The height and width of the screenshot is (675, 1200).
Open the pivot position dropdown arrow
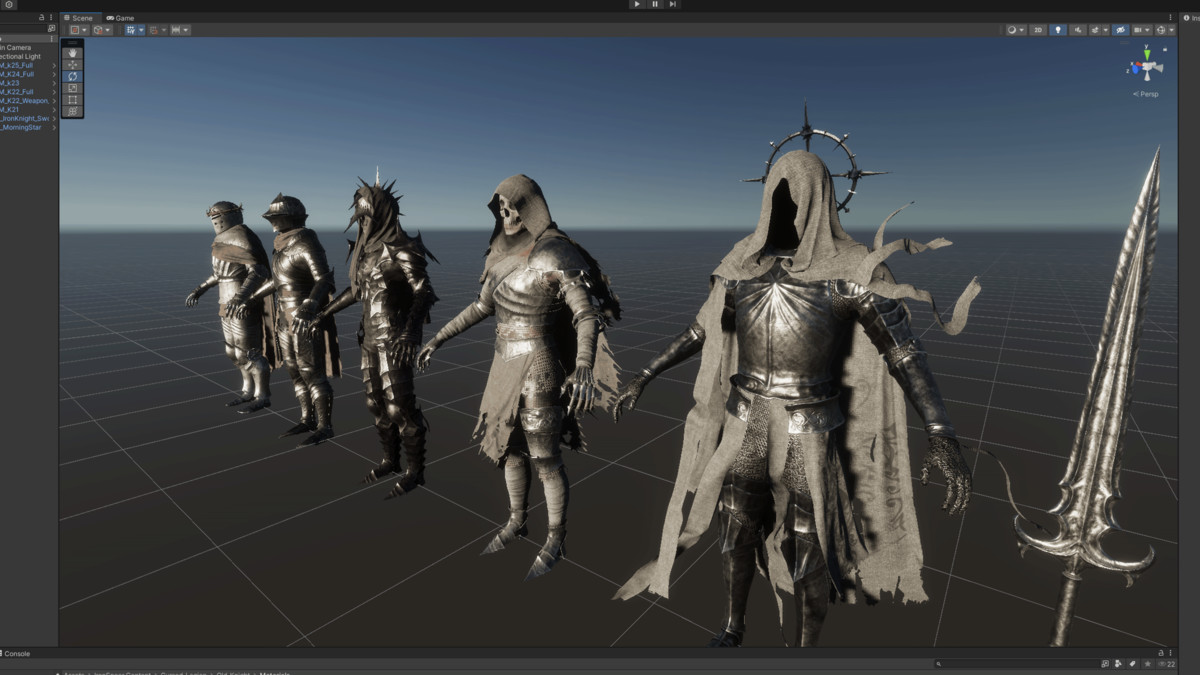[x=85, y=30]
